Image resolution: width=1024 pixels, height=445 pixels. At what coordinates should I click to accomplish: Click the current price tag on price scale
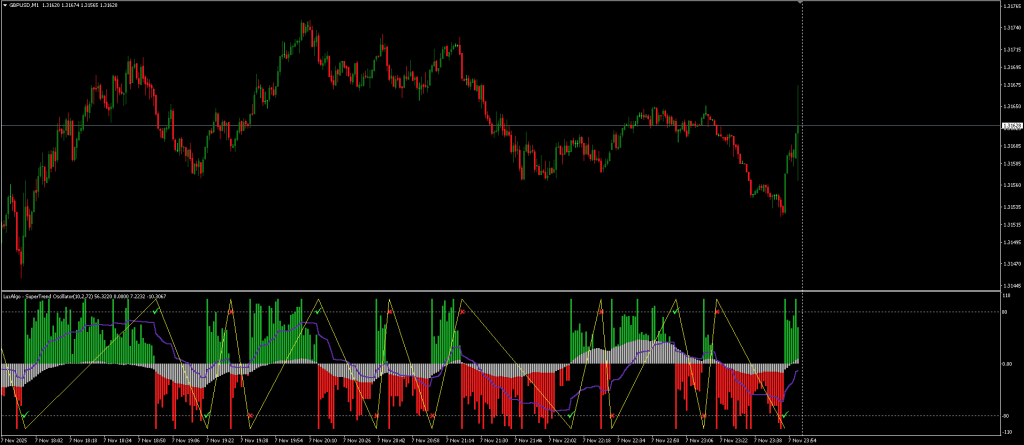point(1011,125)
